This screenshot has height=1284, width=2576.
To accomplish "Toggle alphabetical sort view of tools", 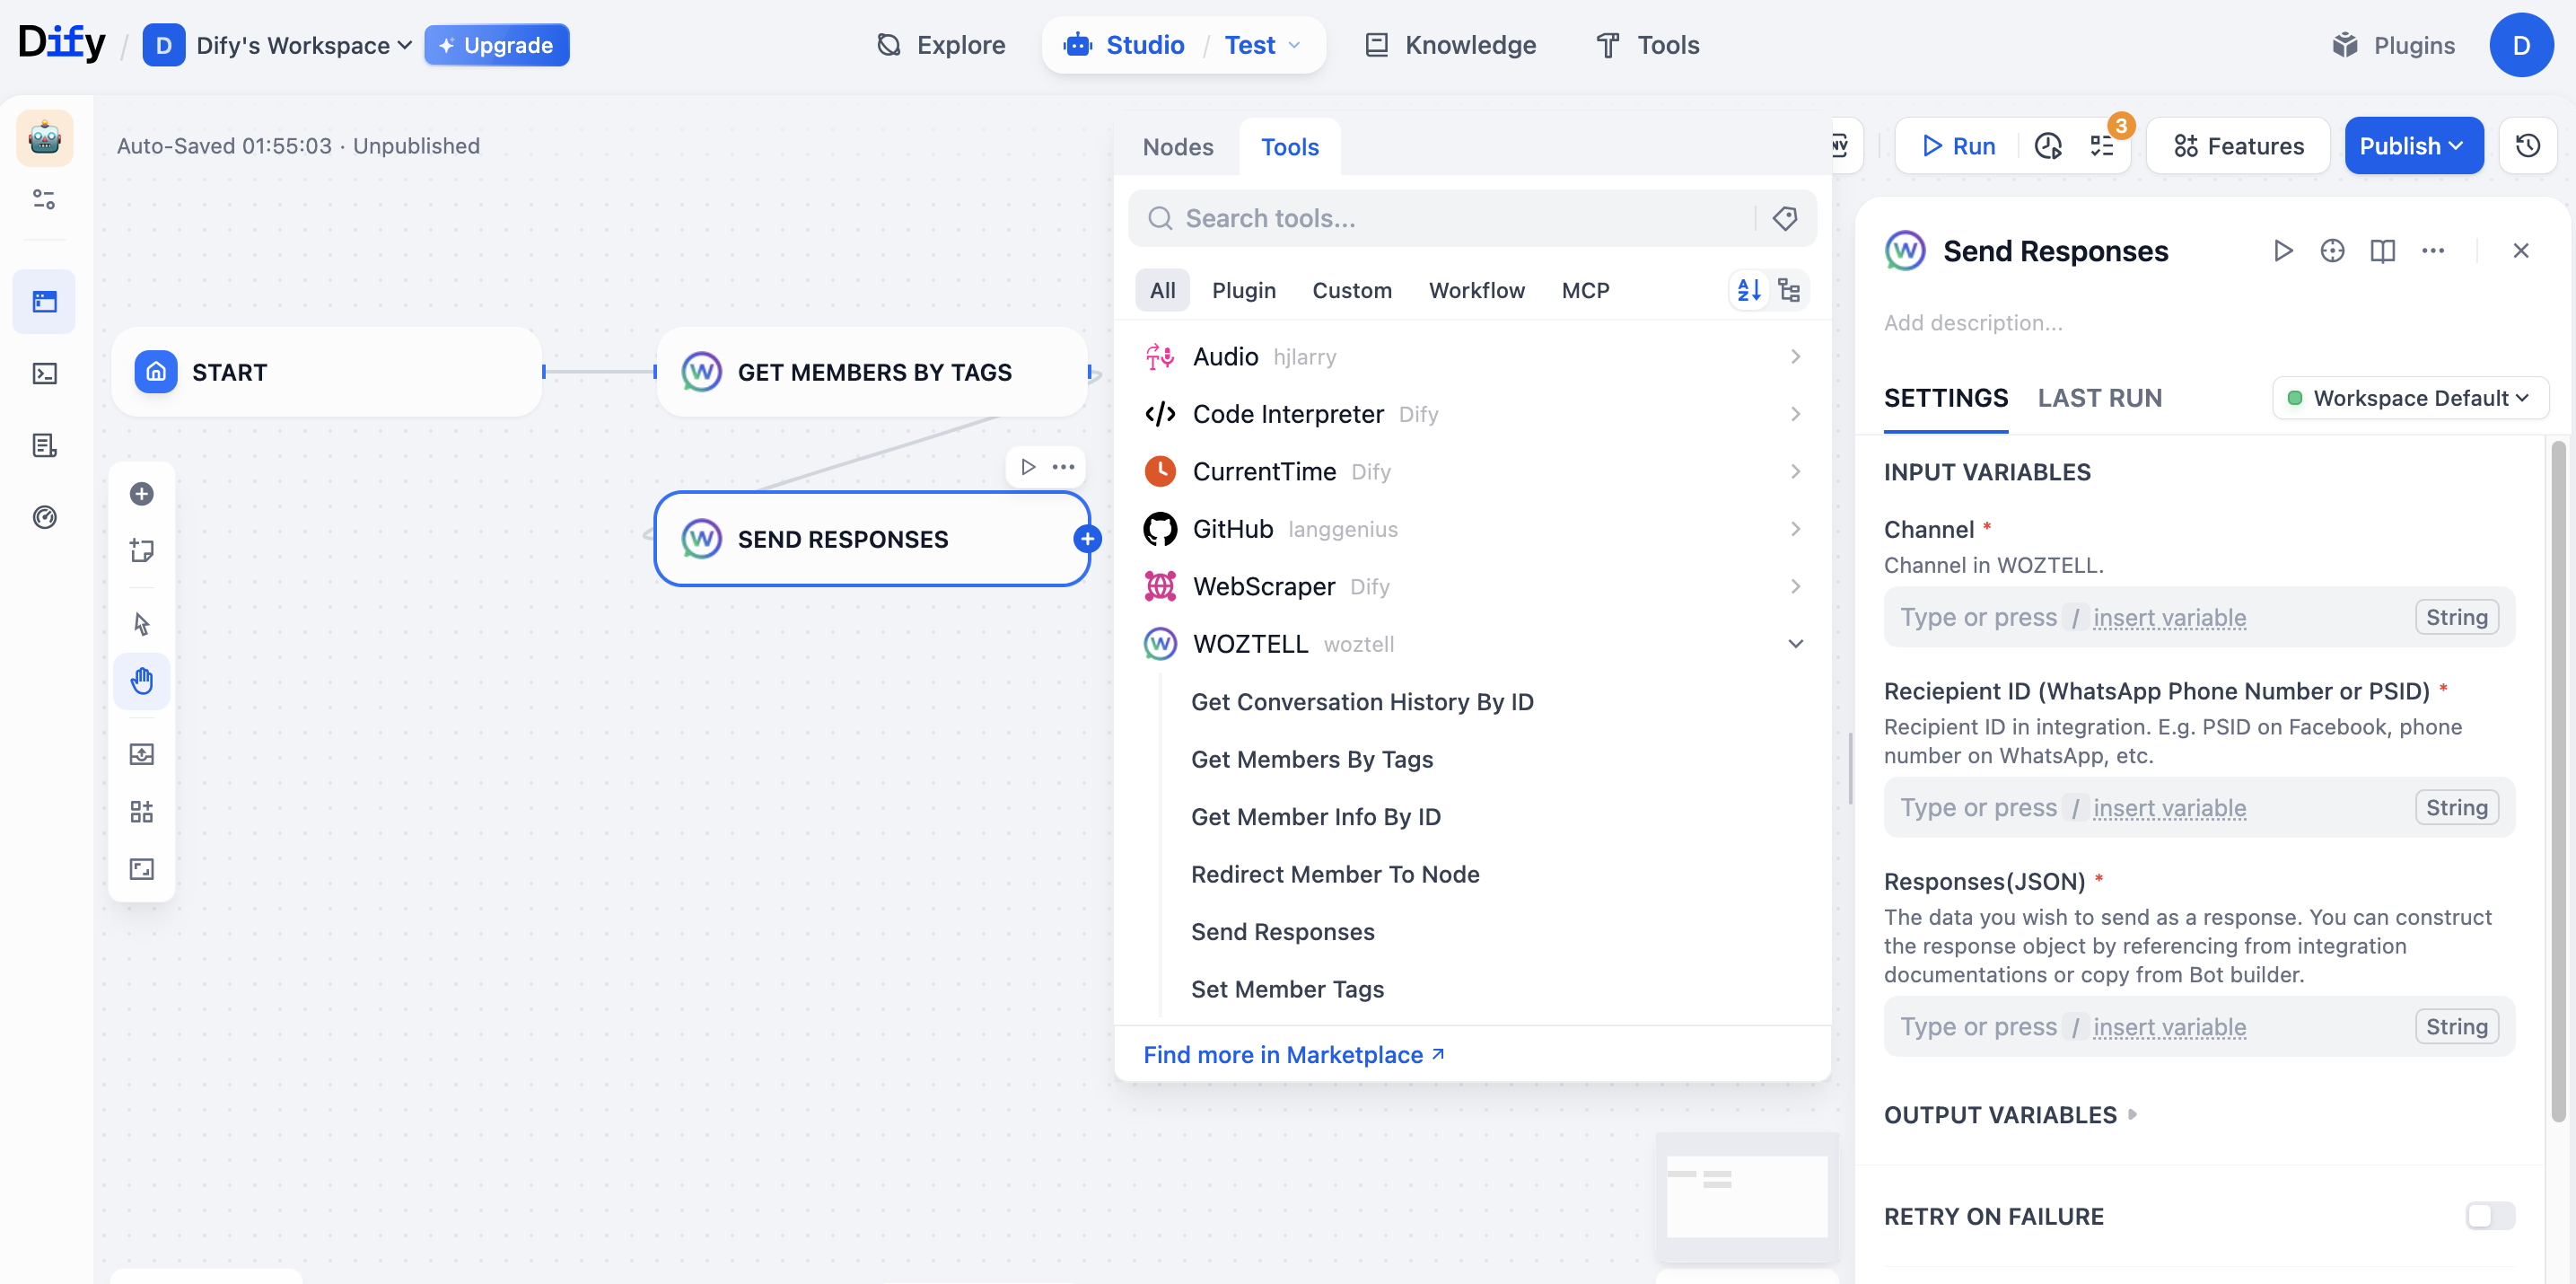I will click(x=1749, y=290).
